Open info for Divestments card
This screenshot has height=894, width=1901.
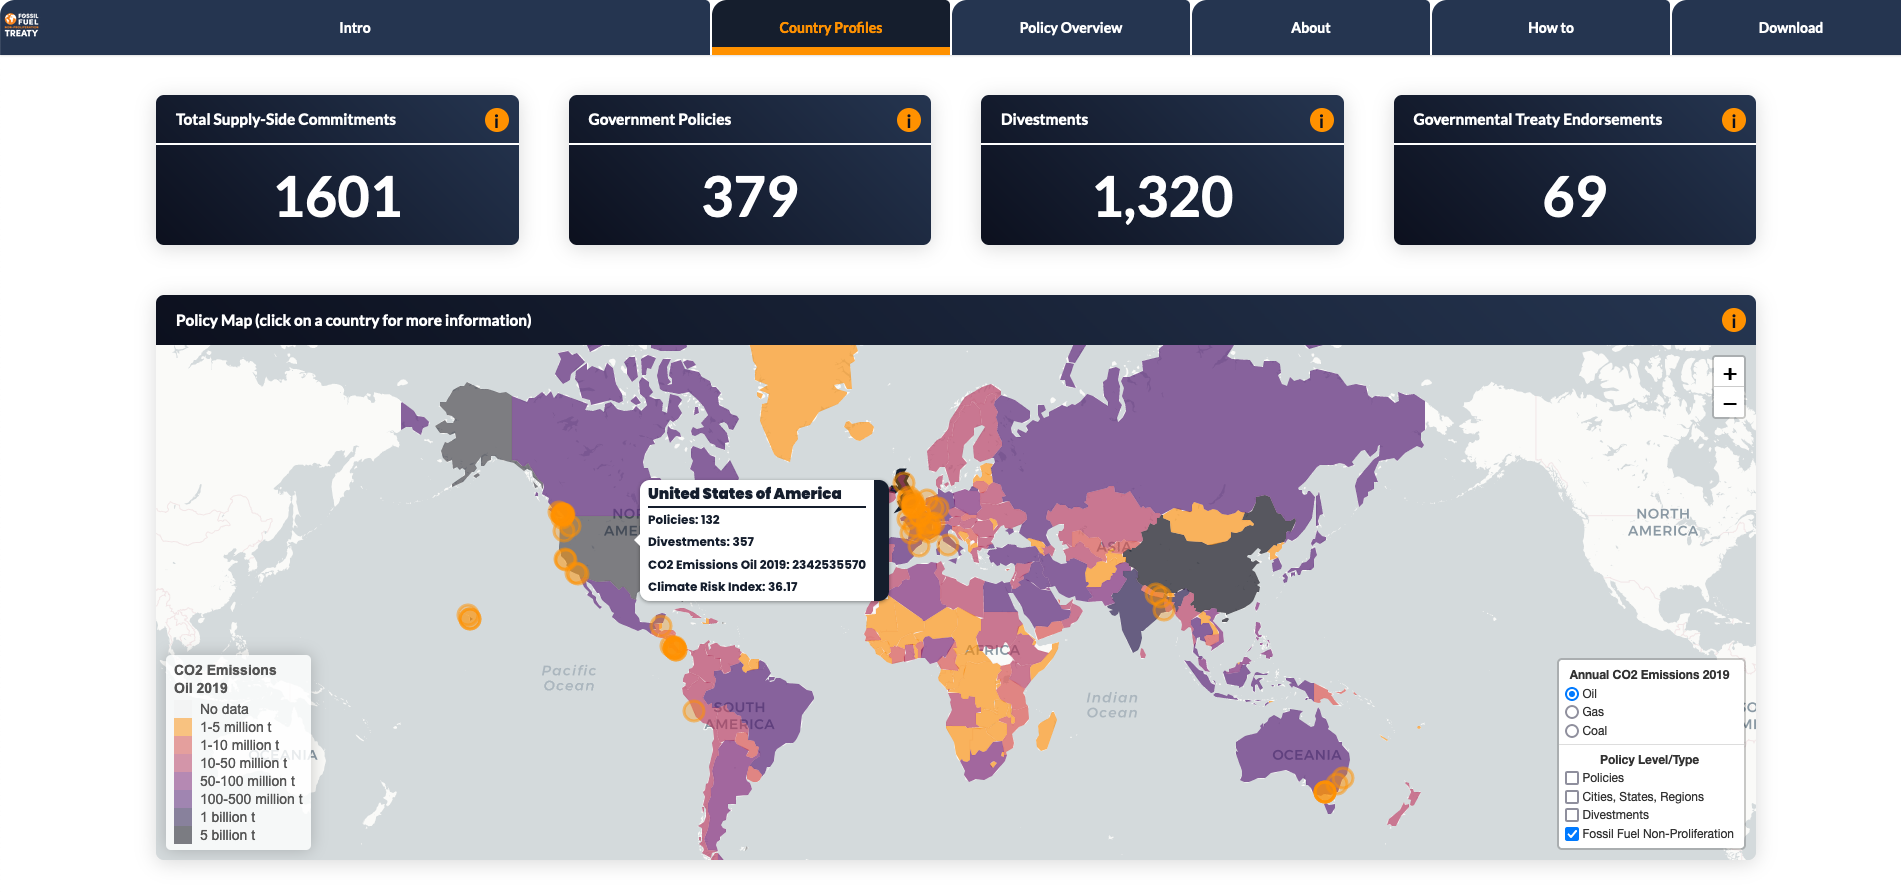tap(1322, 120)
